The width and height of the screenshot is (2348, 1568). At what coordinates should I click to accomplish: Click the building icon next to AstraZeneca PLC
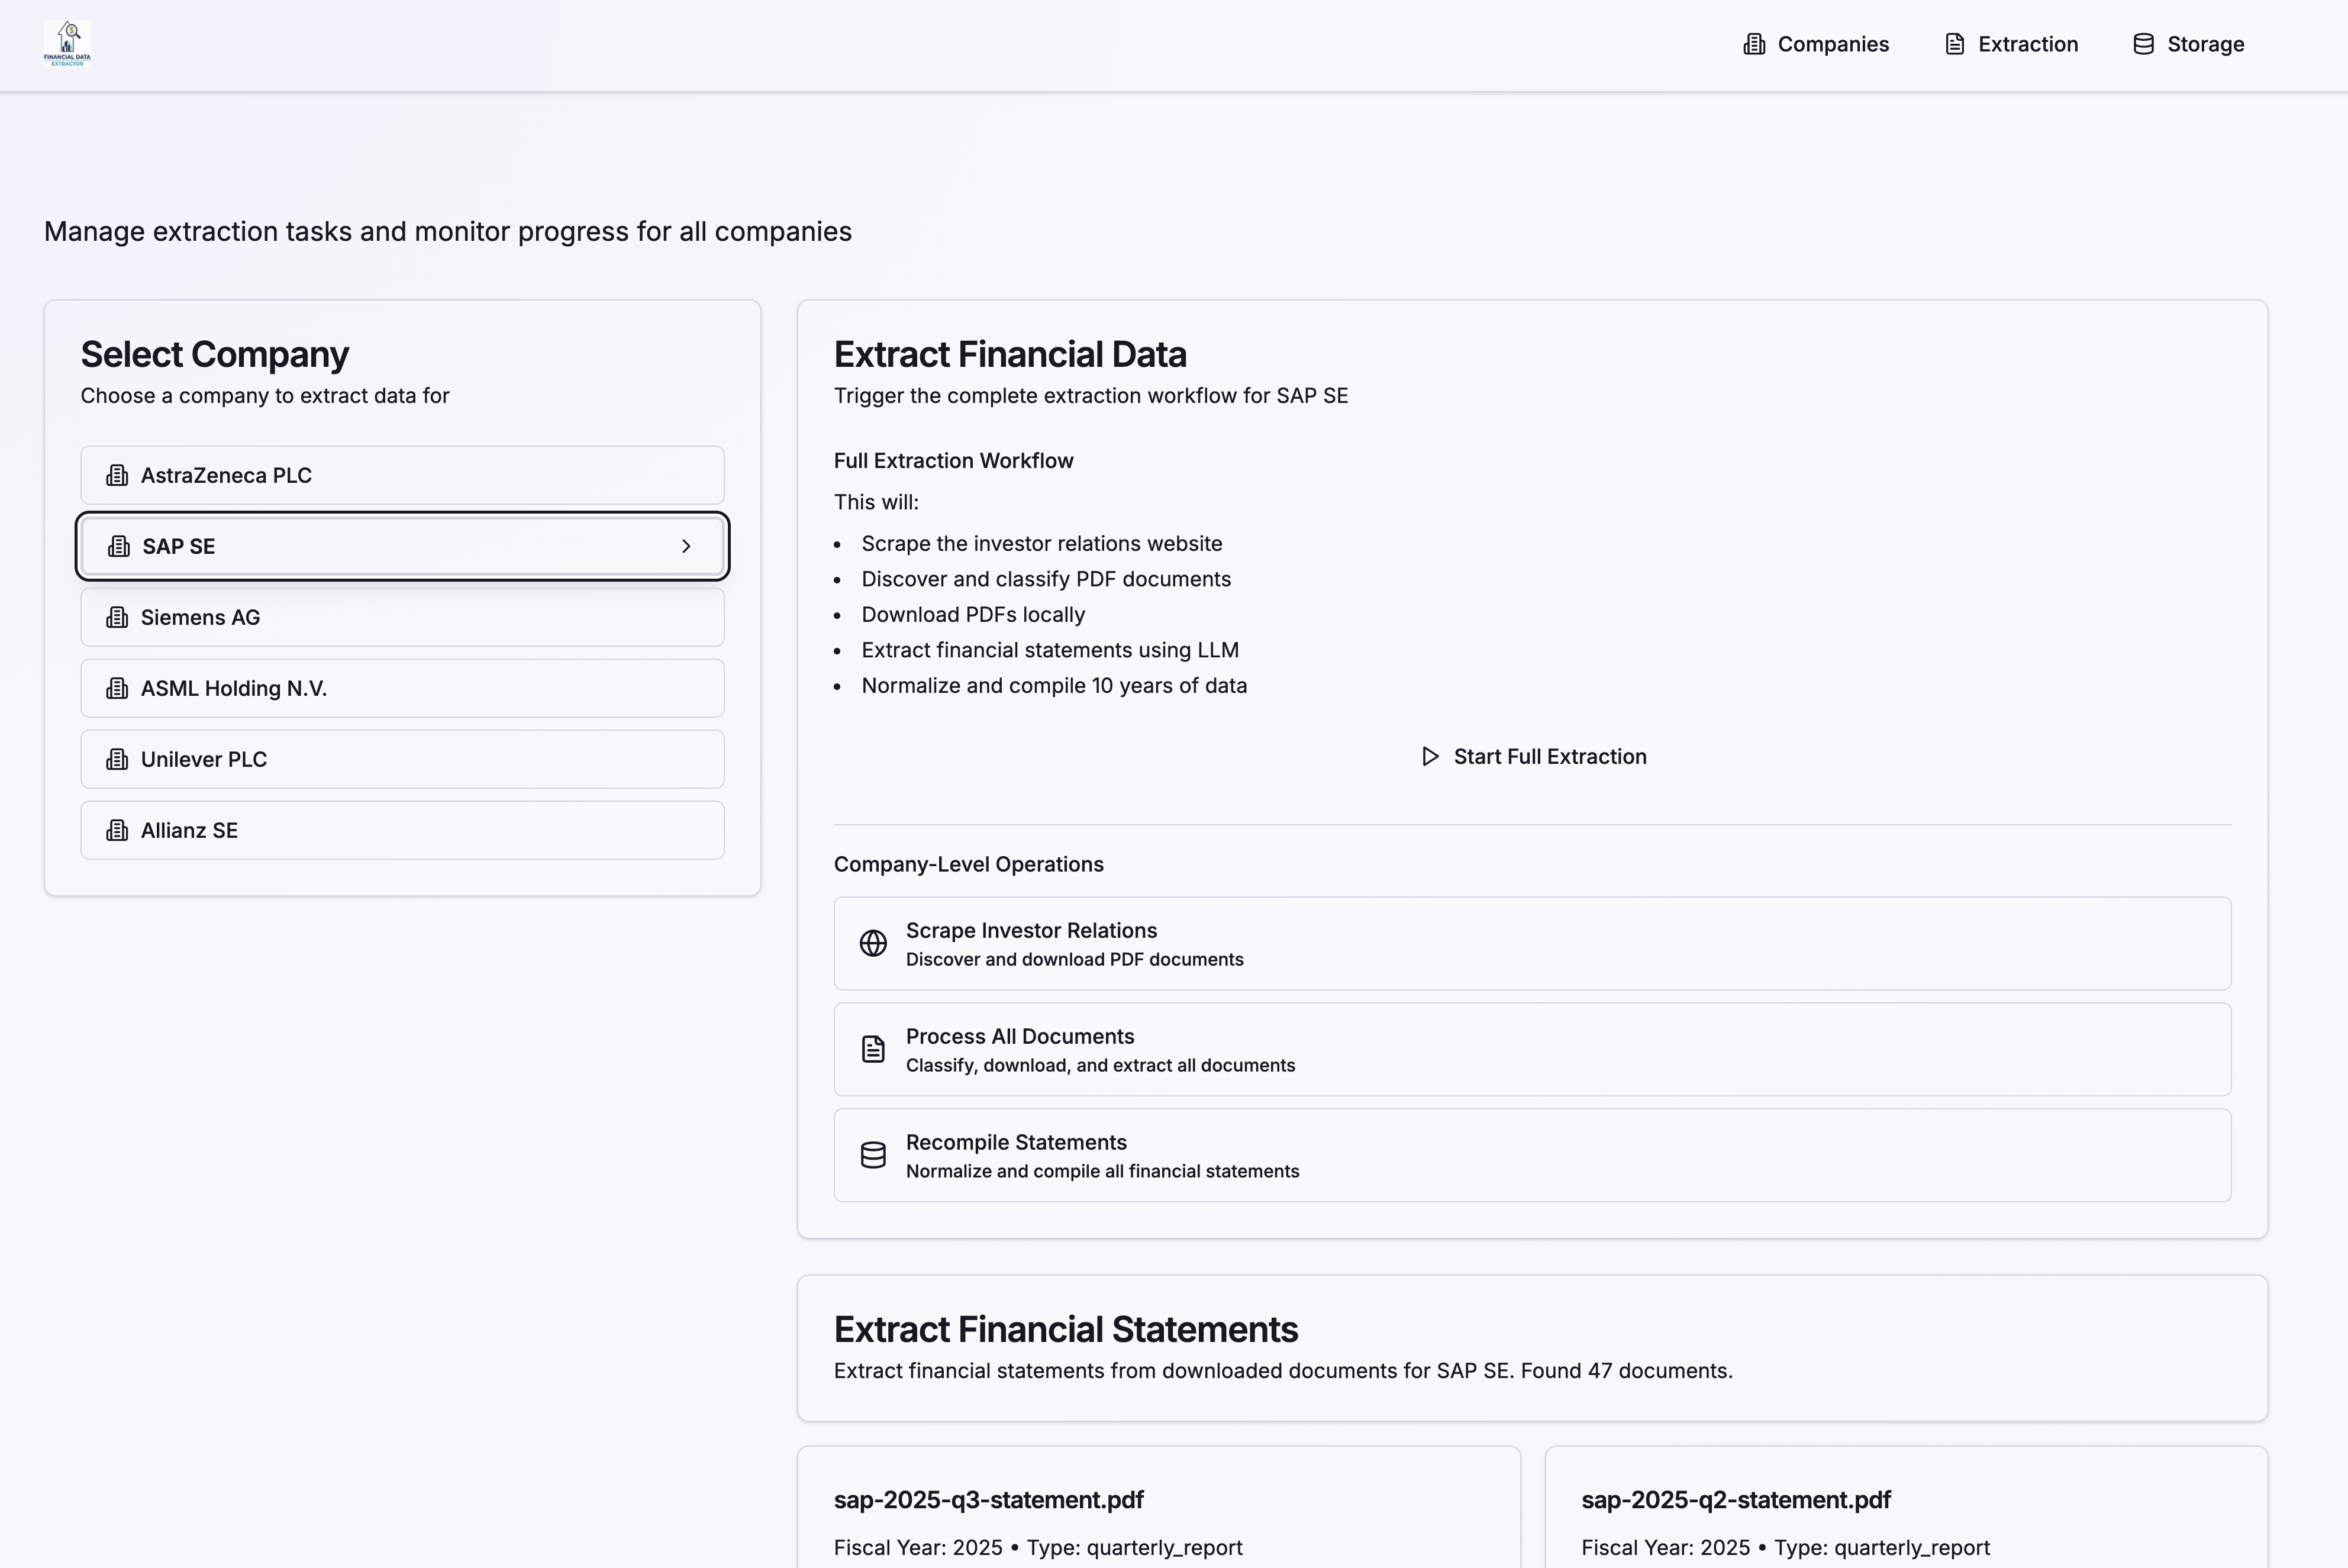117,475
